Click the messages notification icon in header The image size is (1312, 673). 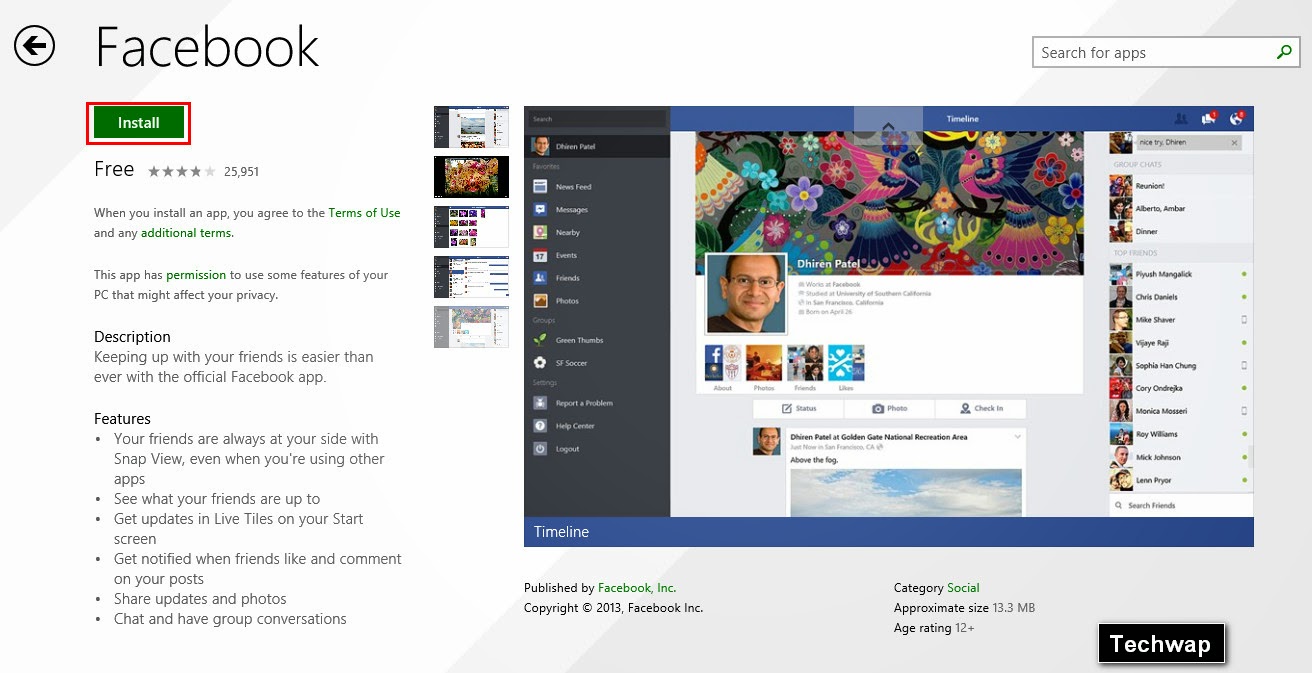coord(1209,118)
